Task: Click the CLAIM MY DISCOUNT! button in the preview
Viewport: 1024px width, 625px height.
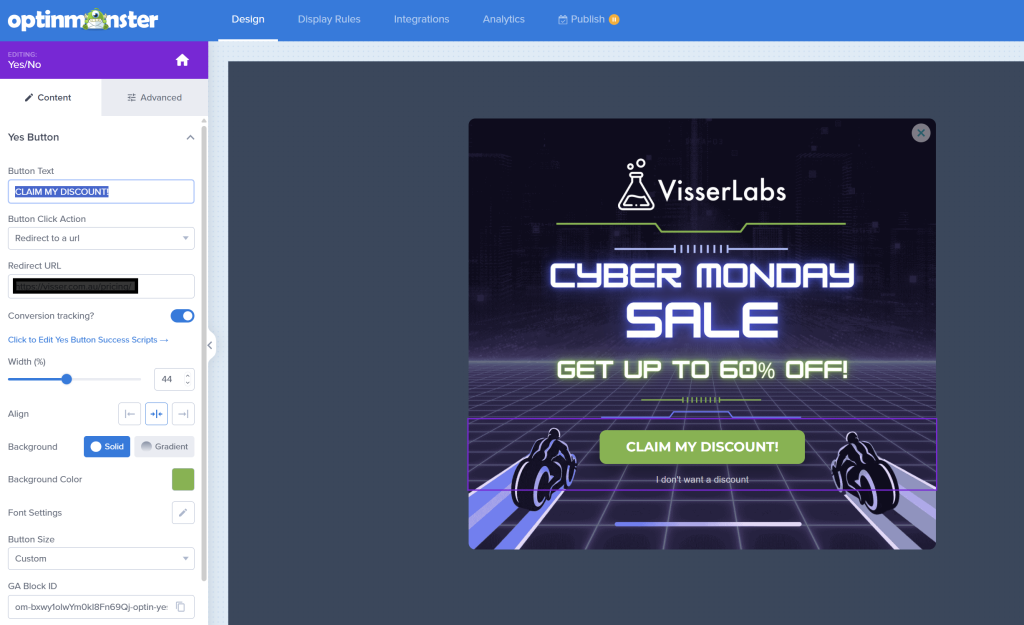Action: tap(702, 447)
